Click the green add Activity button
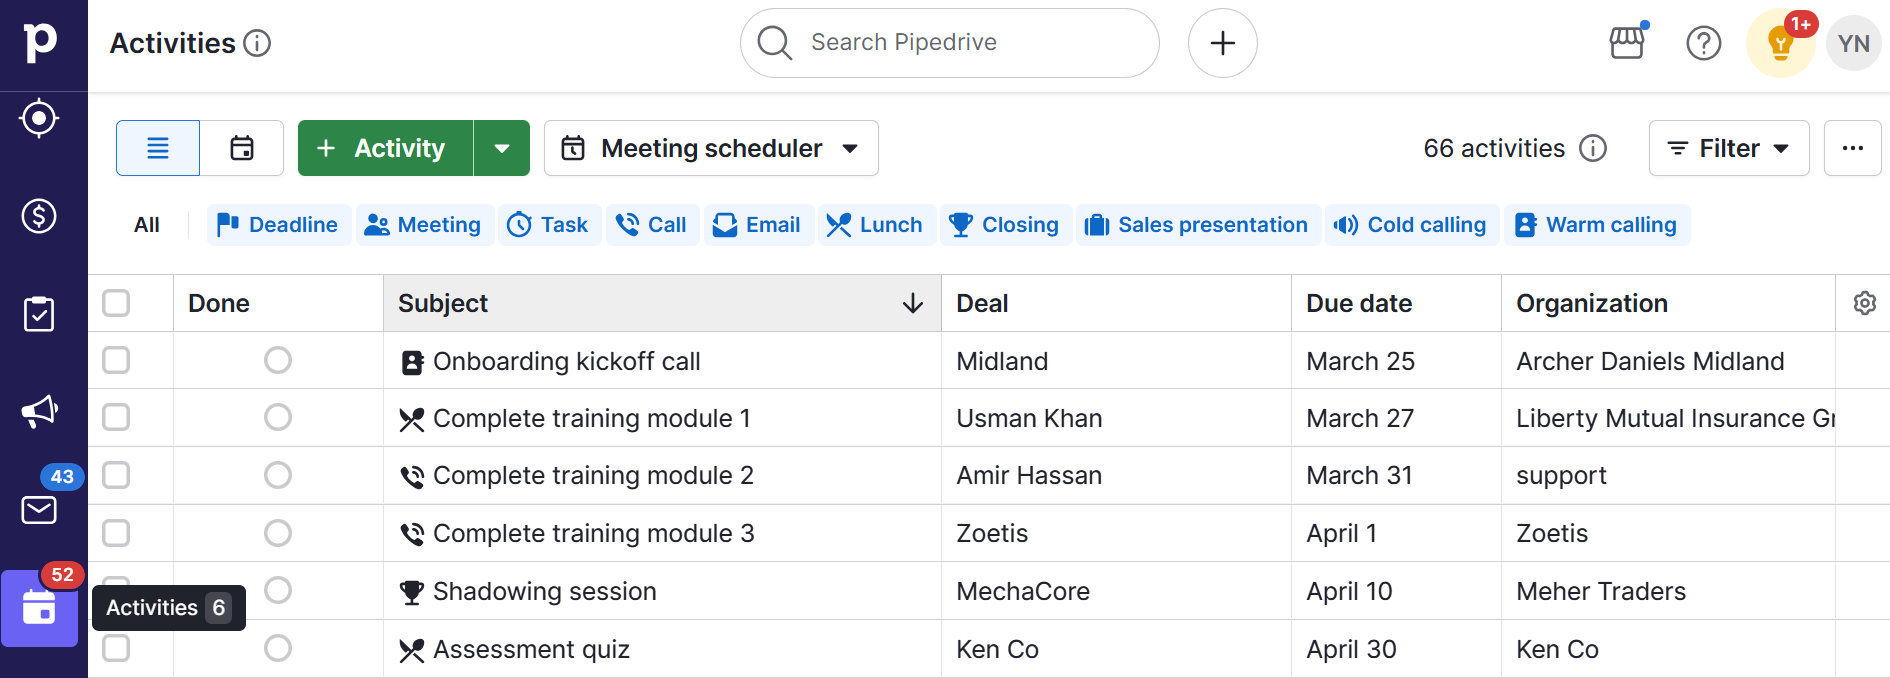The image size is (1890, 678). pyautogui.click(x=385, y=148)
